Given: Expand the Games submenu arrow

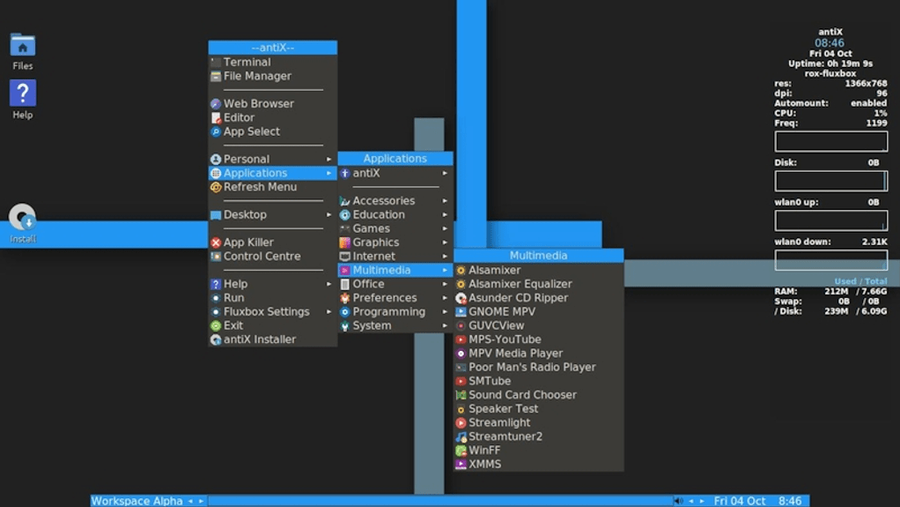Looking at the screenshot, I should point(445,229).
